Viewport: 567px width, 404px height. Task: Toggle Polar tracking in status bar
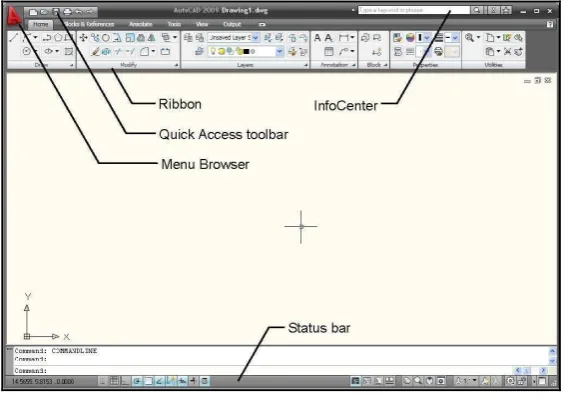137,381
